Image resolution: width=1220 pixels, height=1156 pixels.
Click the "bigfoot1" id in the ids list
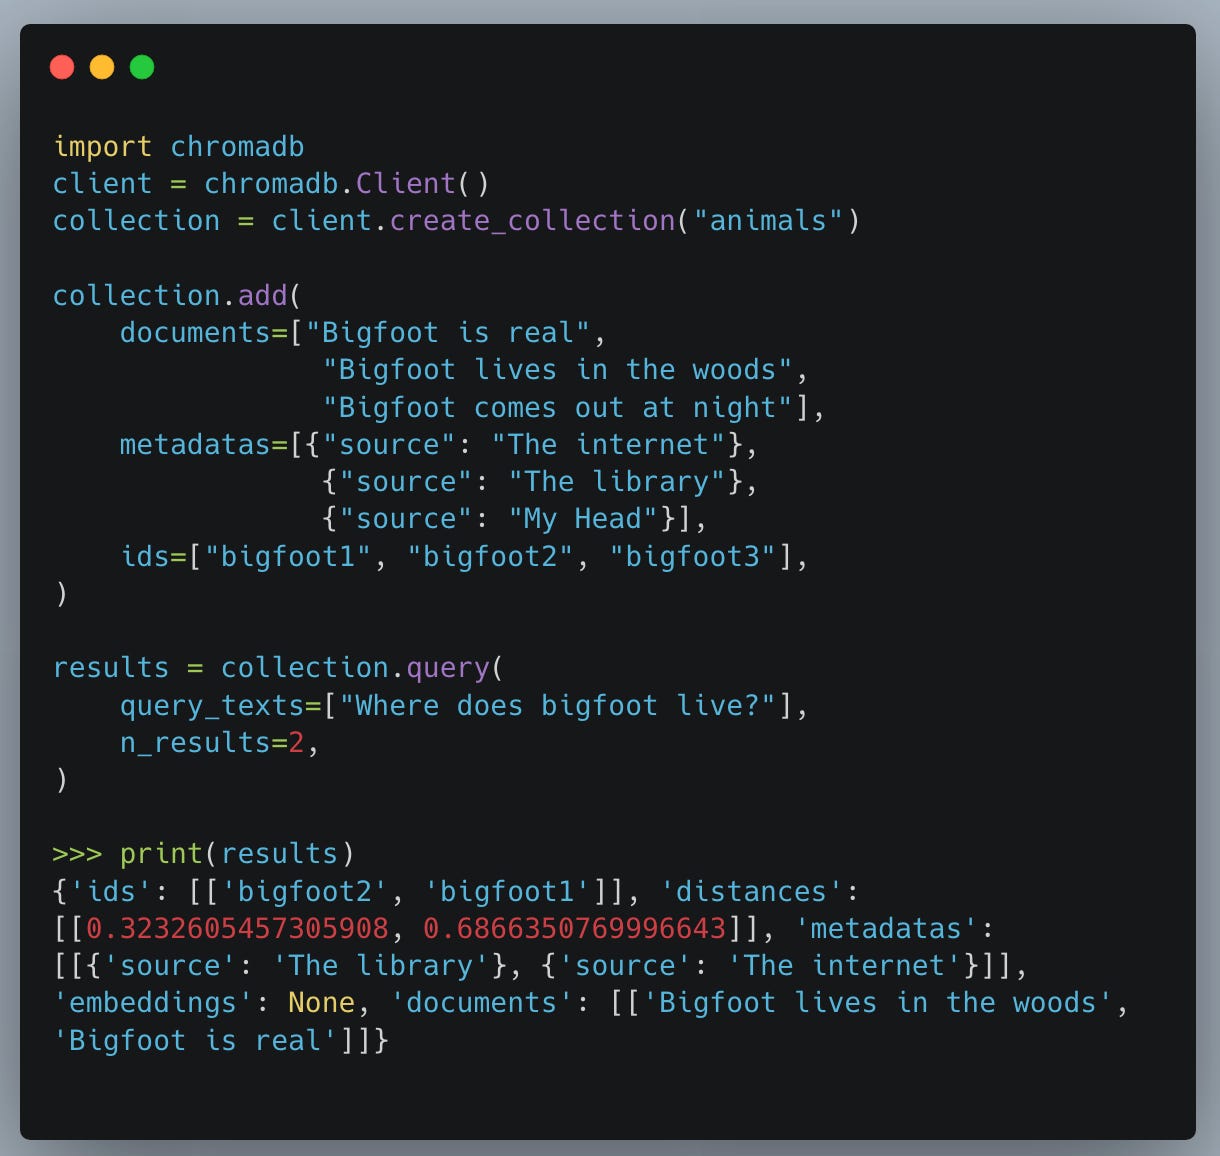coord(288,556)
